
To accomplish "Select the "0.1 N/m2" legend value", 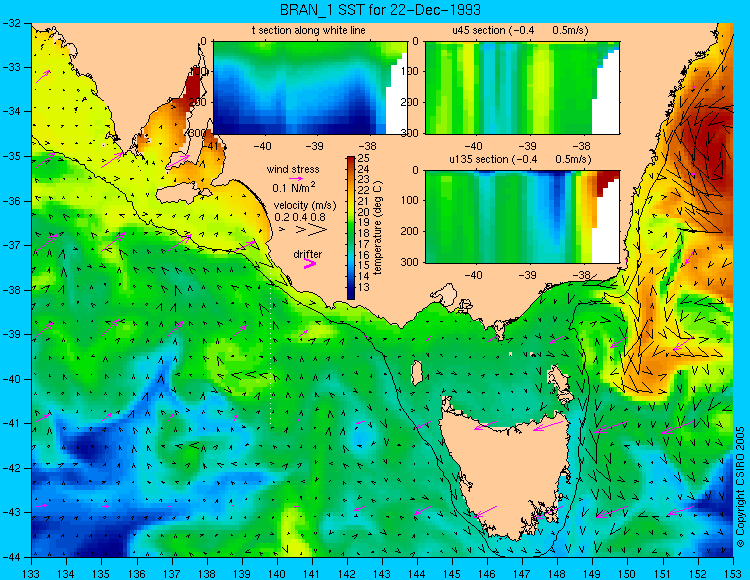I will tap(294, 187).
